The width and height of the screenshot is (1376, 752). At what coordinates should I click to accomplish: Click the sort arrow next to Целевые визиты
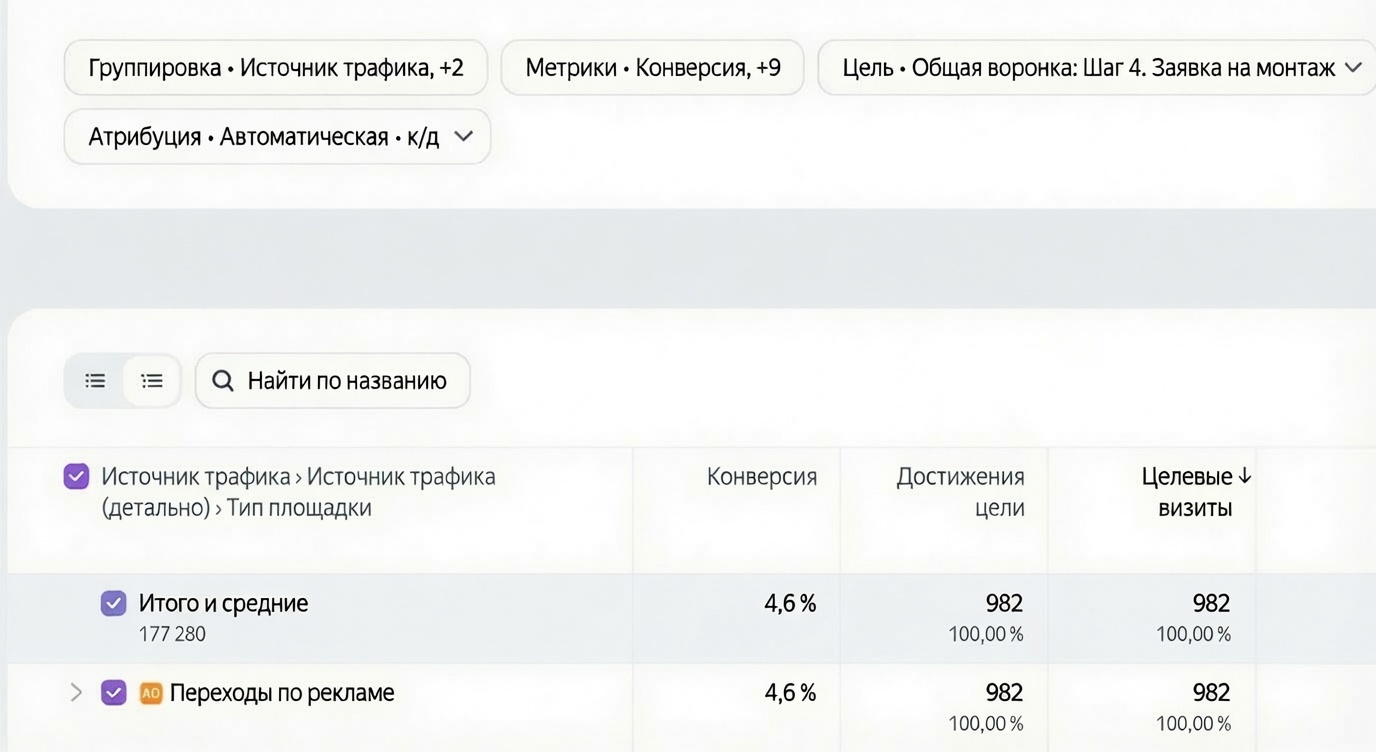coord(1245,477)
